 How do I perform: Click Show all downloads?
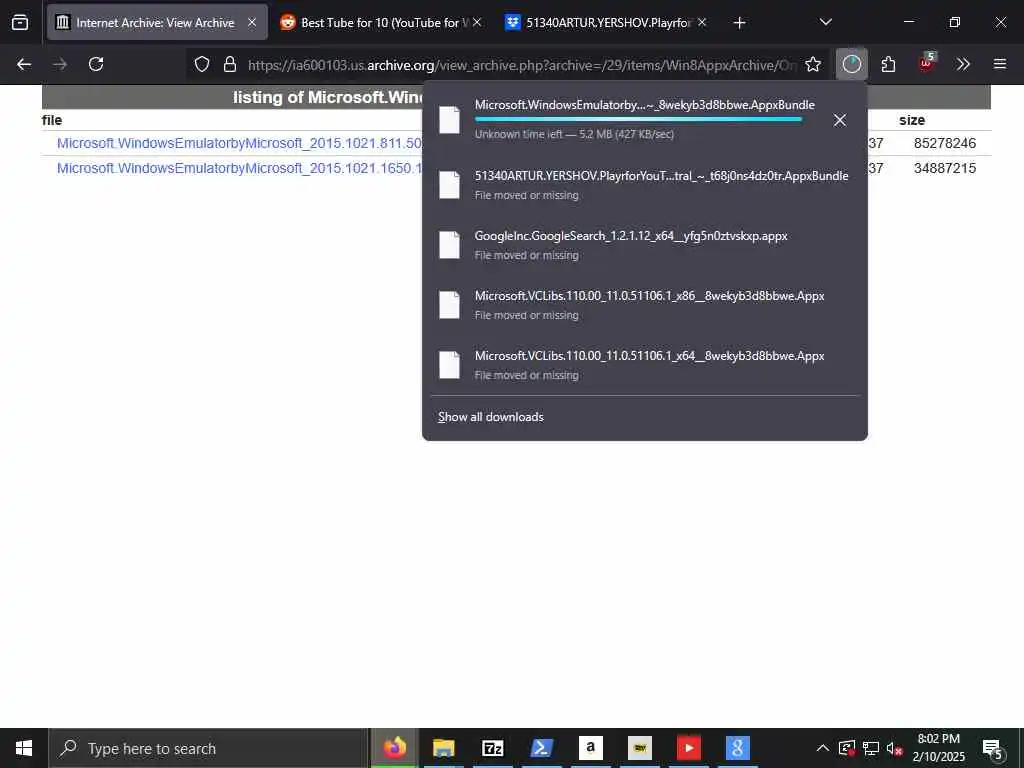click(490, 417)
